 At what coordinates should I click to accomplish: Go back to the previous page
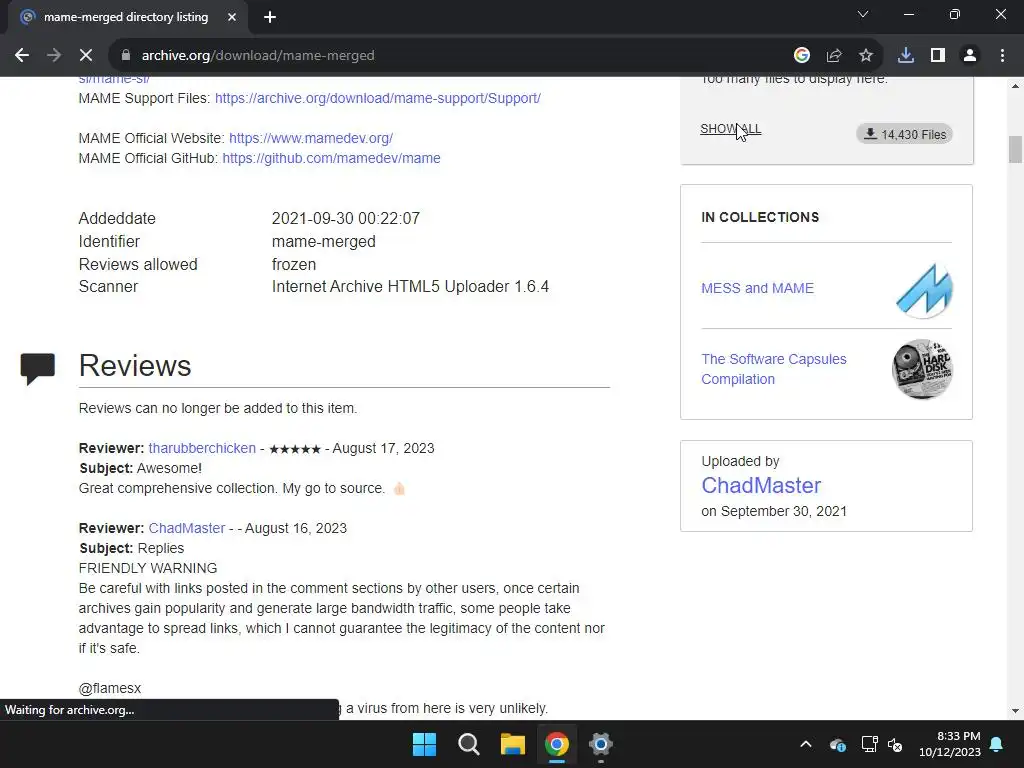click(22, 56)
